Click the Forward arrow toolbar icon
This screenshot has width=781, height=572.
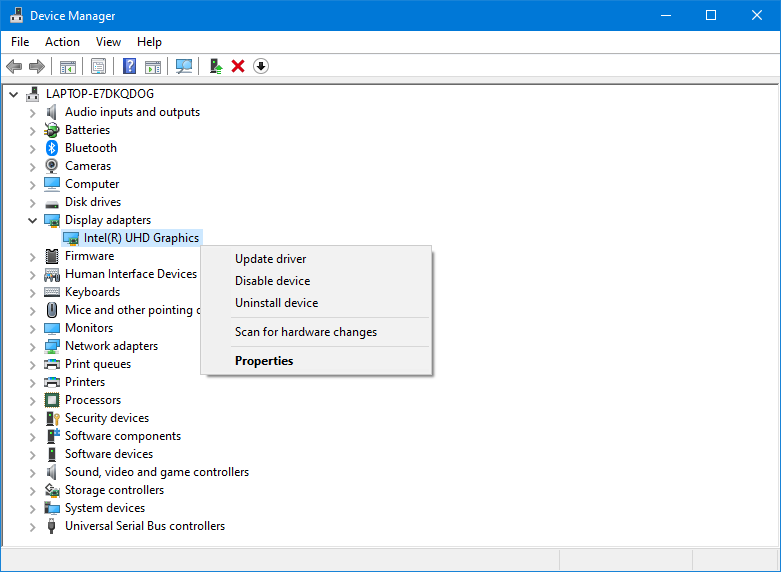click(37, 66)
